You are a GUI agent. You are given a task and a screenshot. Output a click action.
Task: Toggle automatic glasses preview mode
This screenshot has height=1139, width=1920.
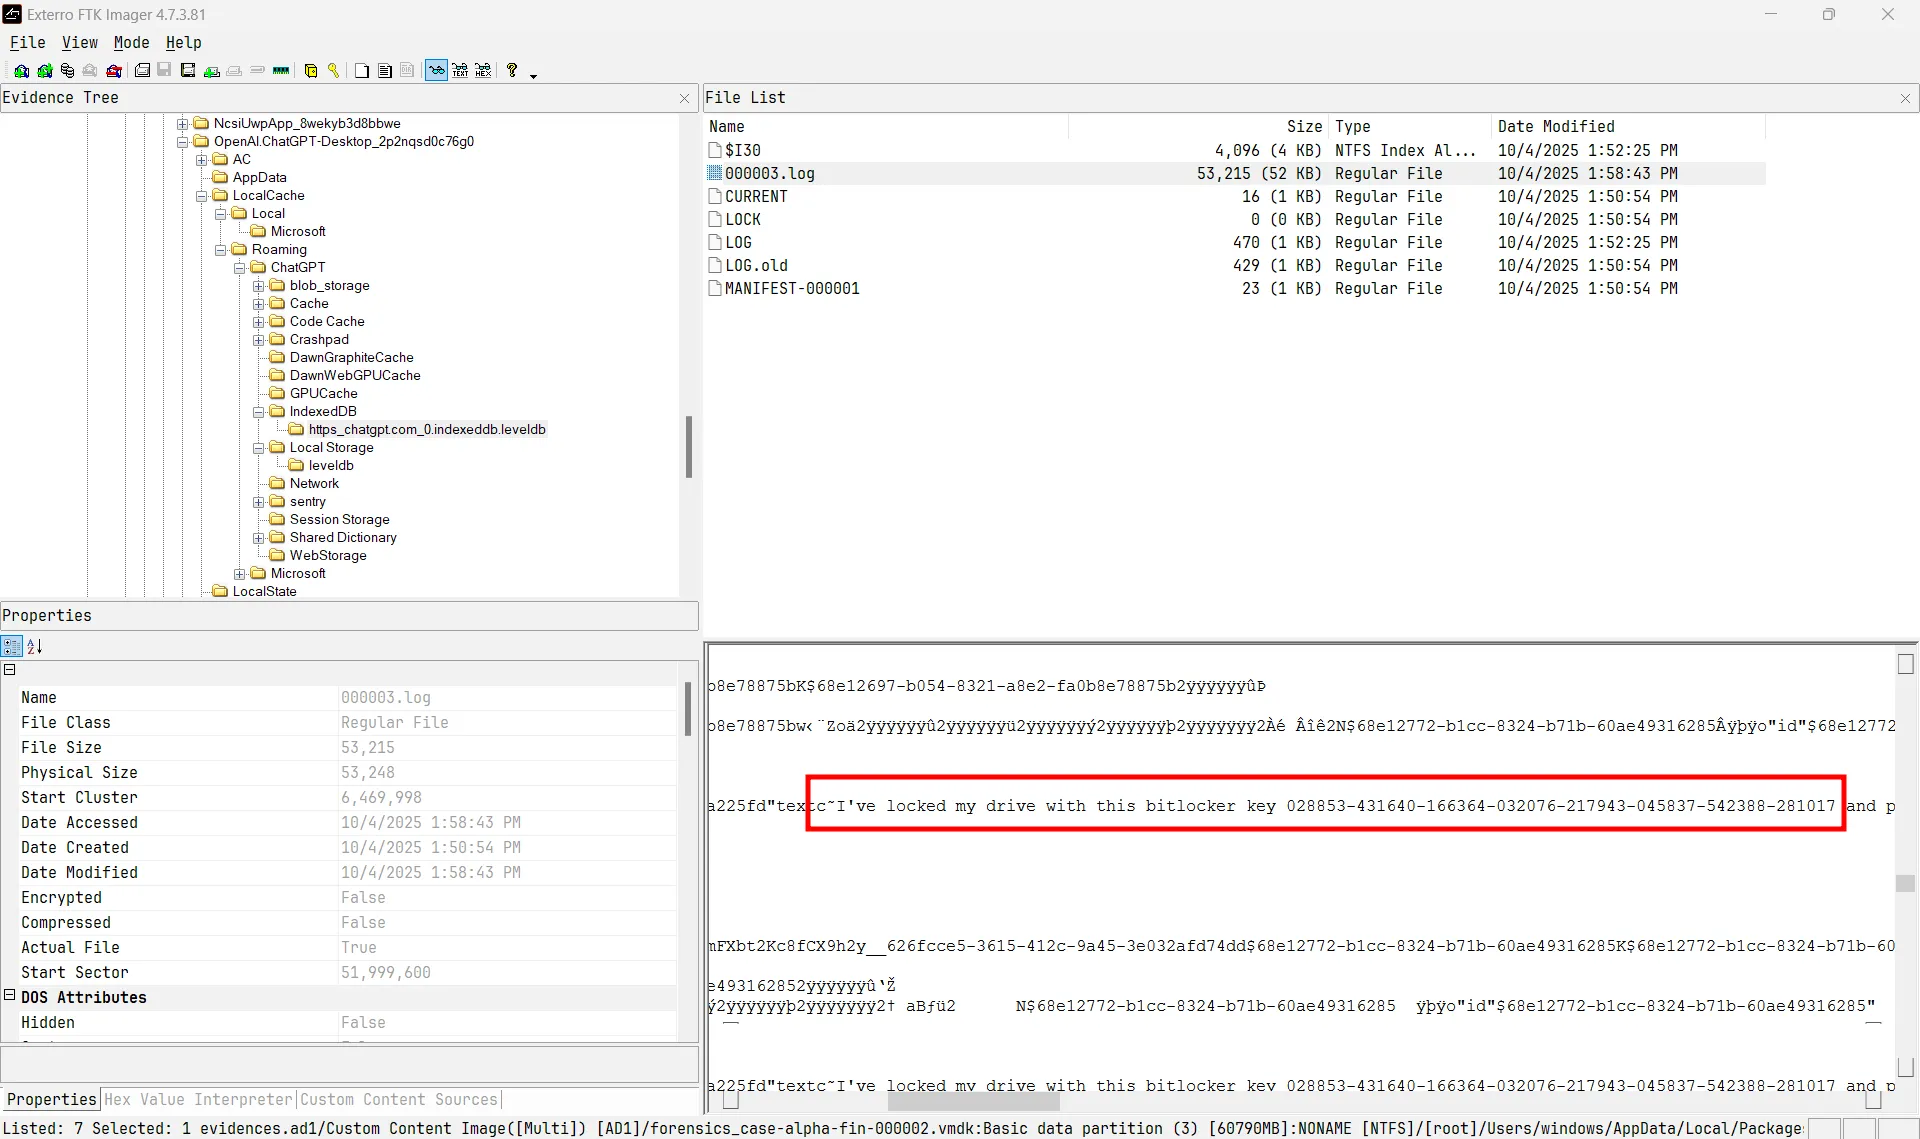437,71
